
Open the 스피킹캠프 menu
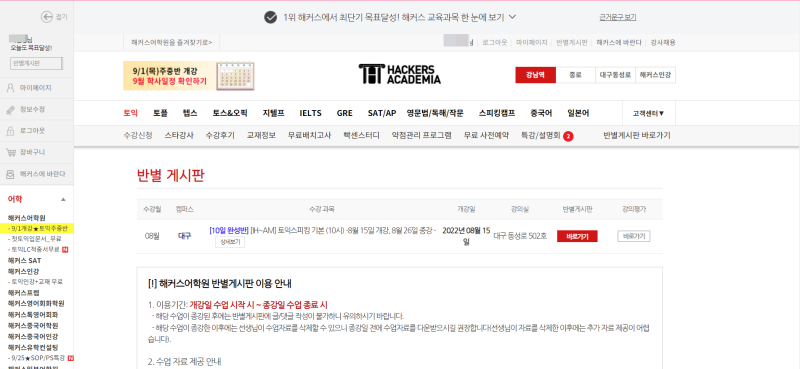pos(497,113)
